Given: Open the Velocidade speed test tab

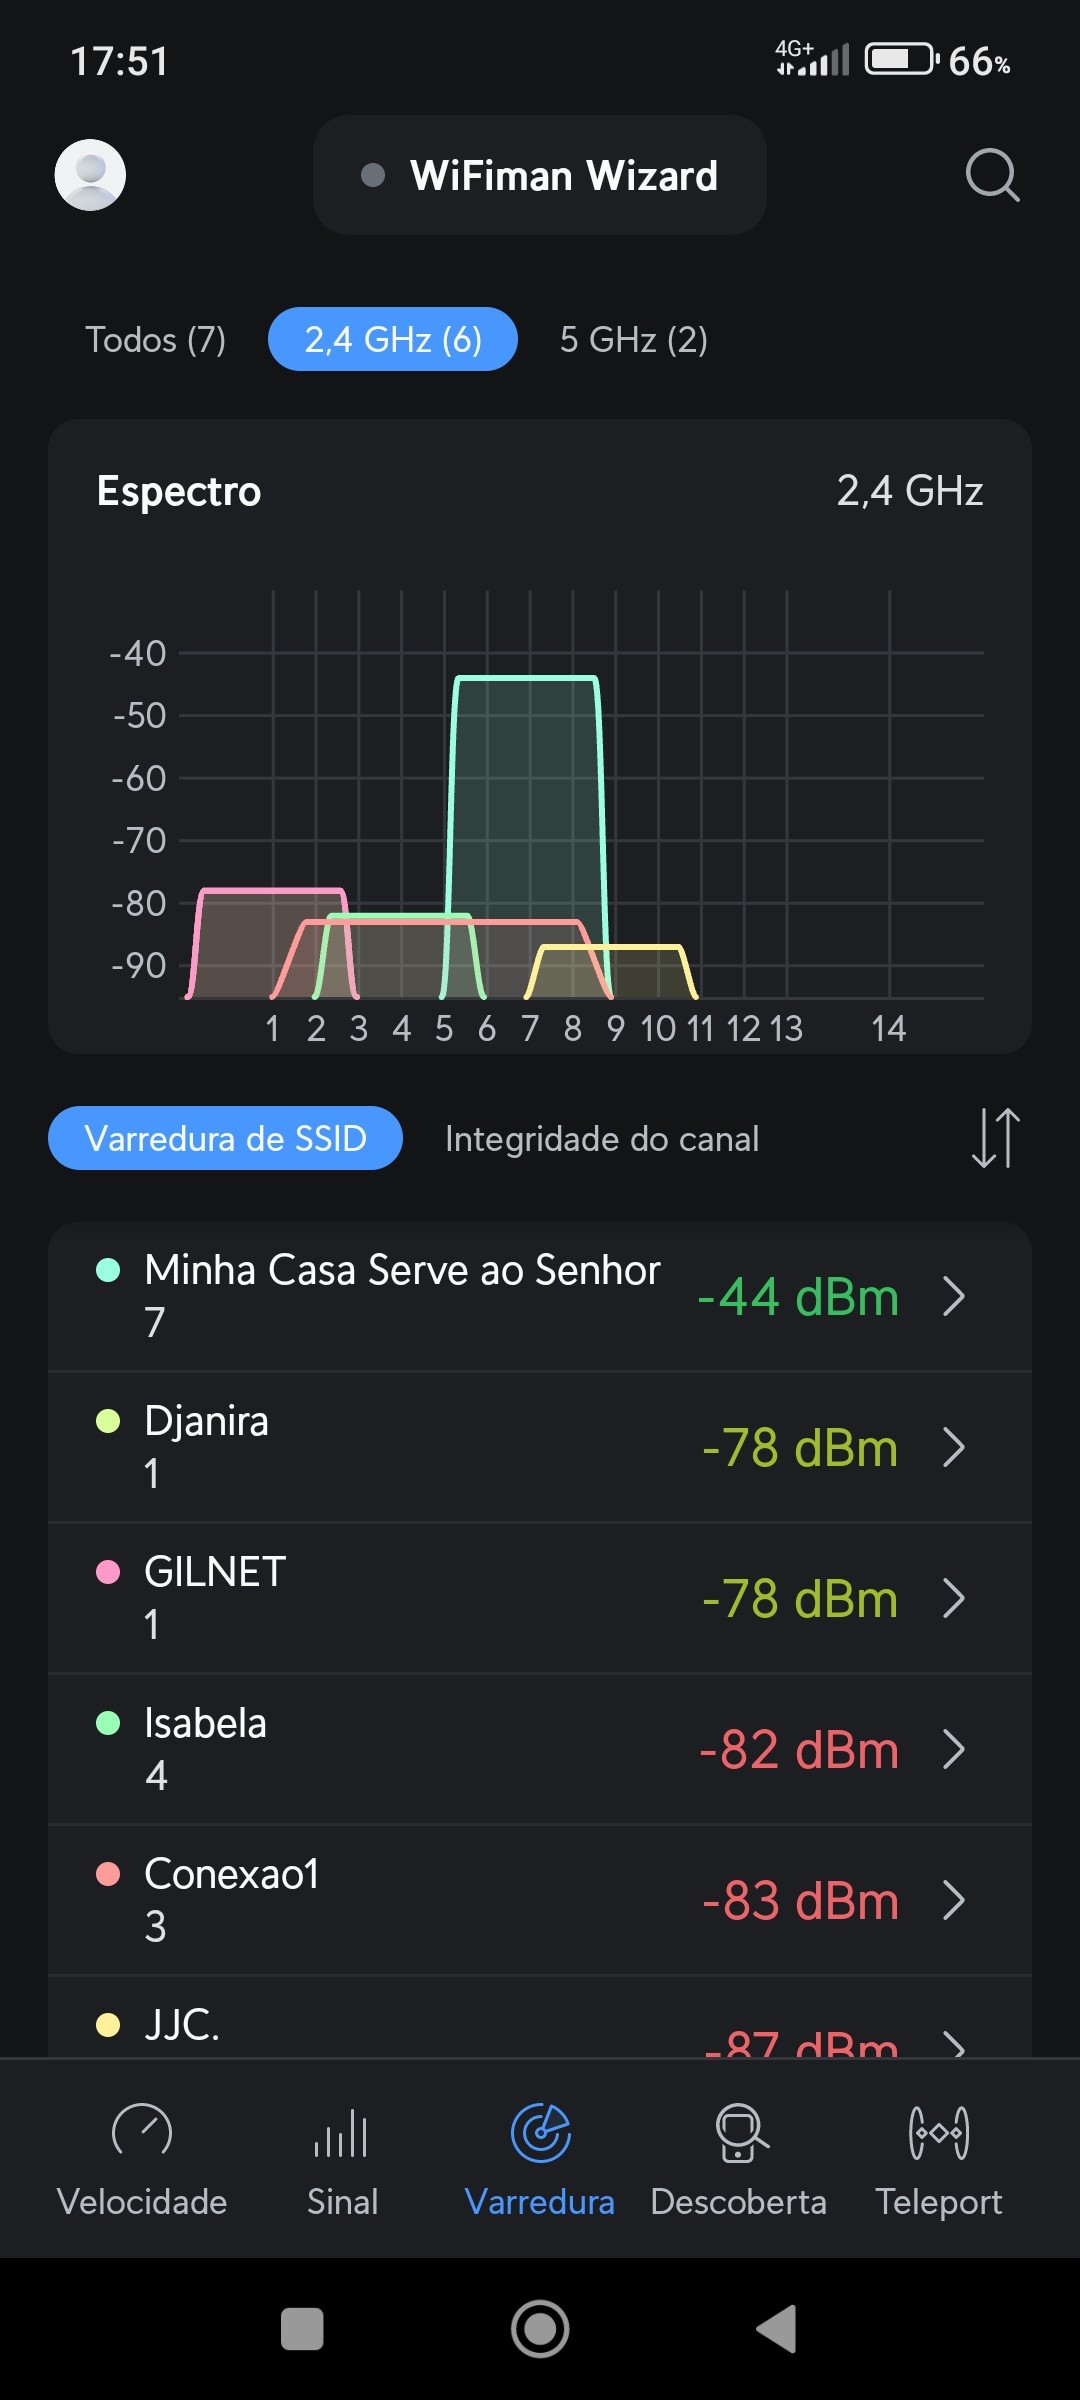Looking at the screenshot, I should (142, 2160).
